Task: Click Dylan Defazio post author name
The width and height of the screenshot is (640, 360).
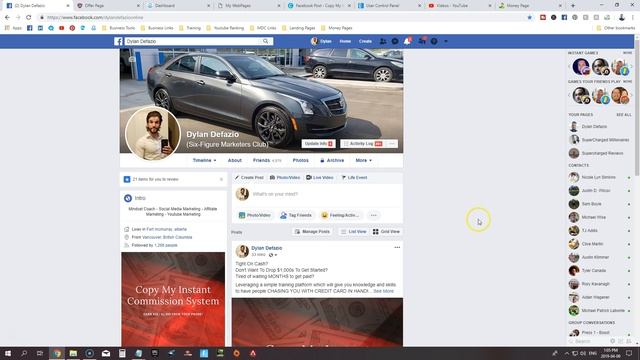Action: pos(267,248)
